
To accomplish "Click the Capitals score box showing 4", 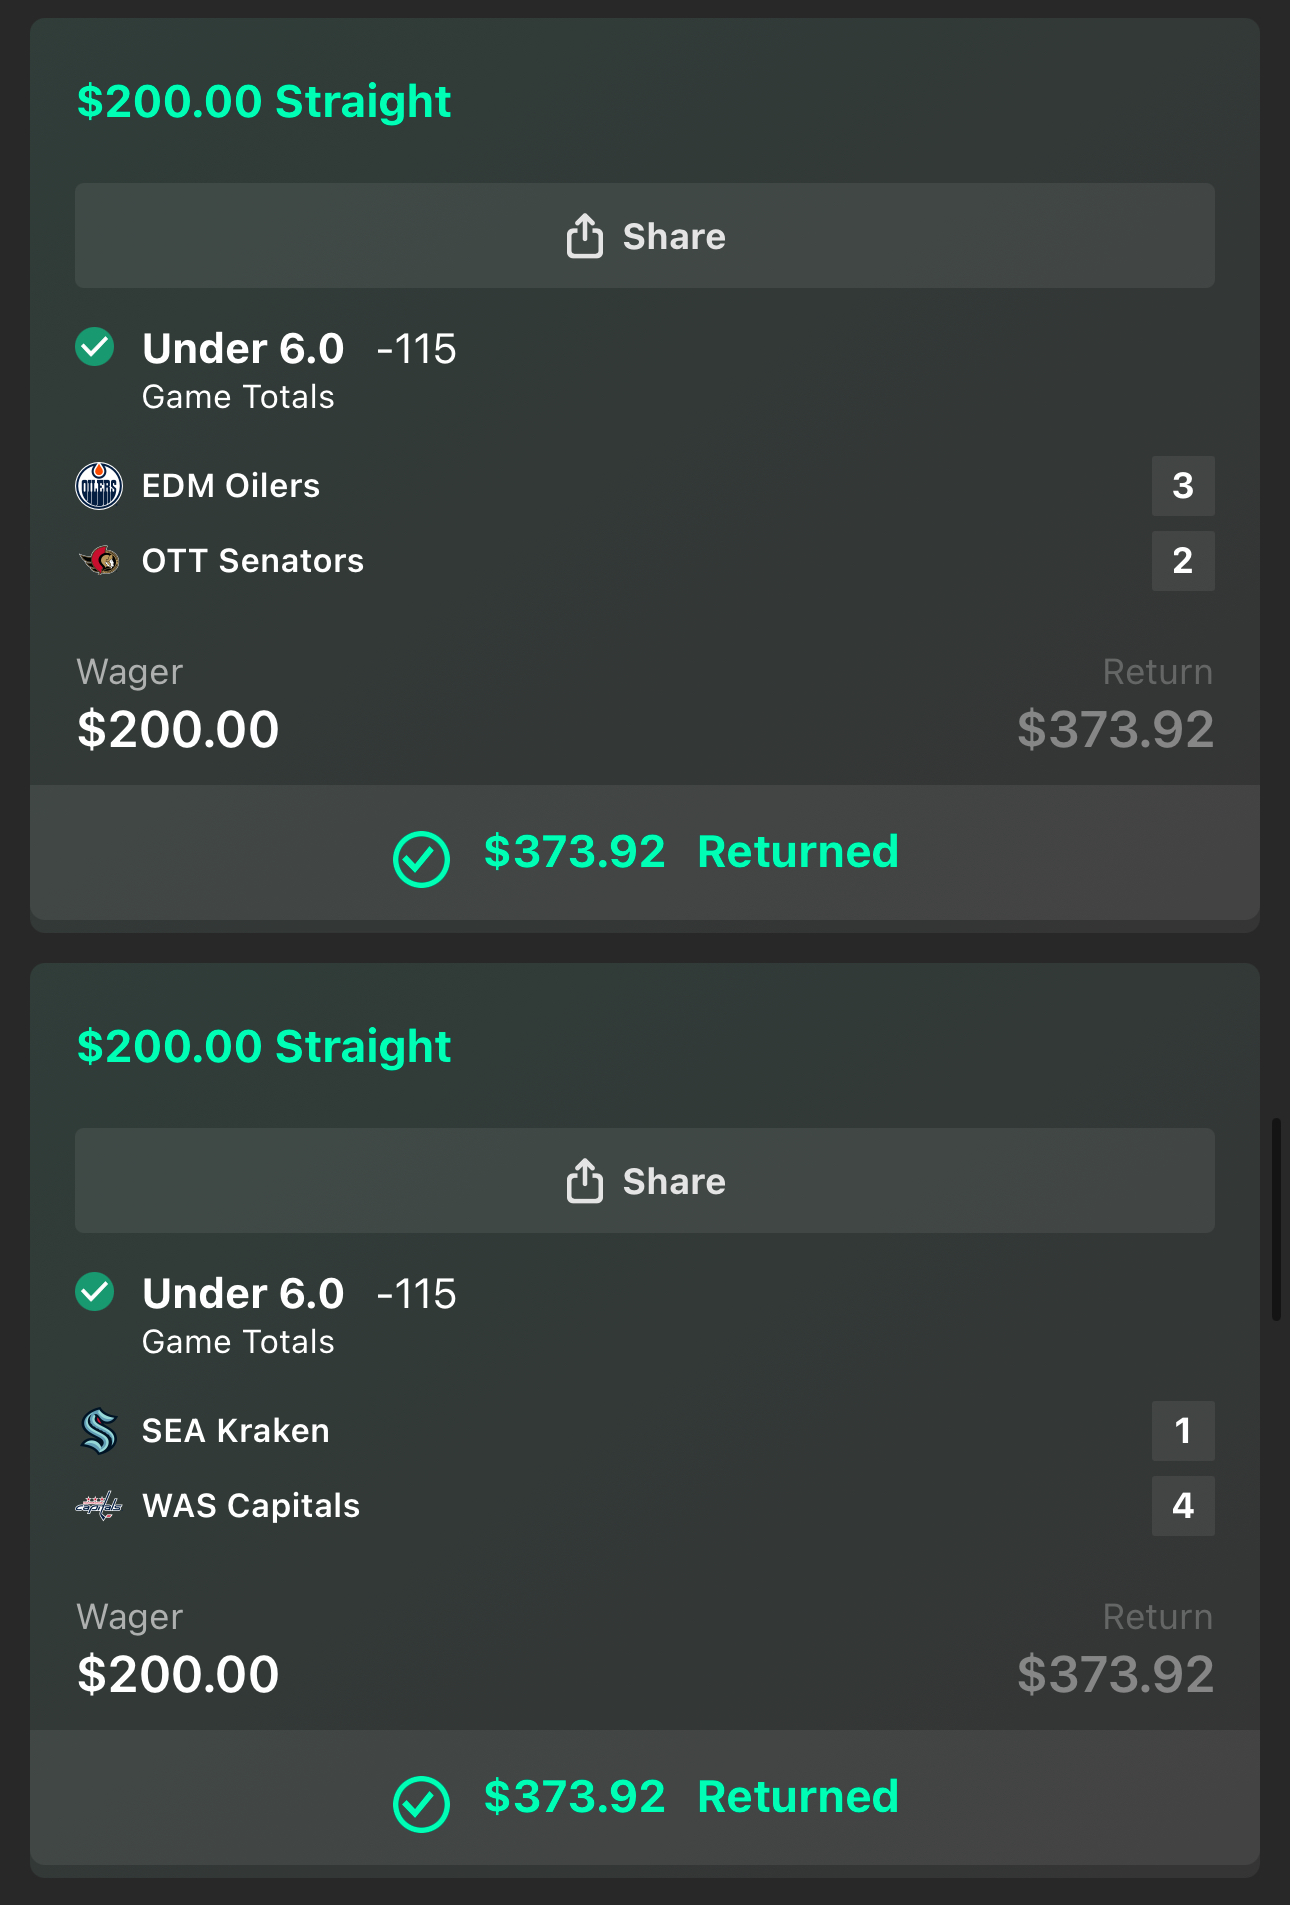I will point(1183,1506).
